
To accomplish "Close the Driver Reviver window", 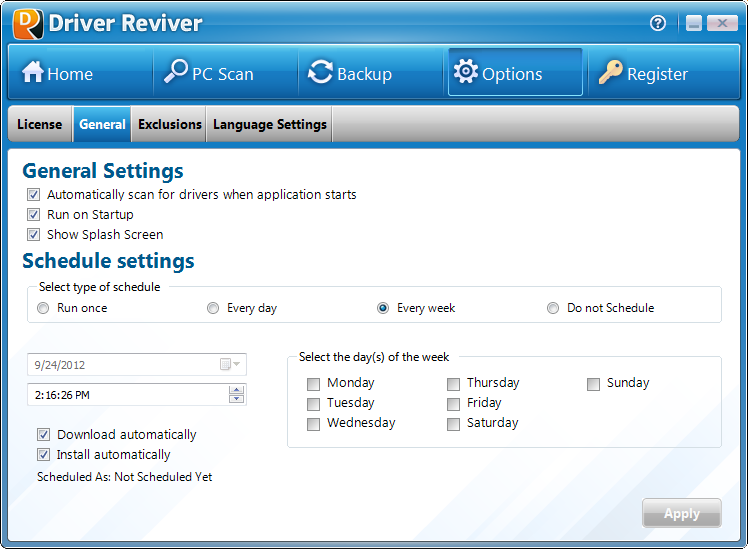I will pyautogui.click(x=722, y=23).
